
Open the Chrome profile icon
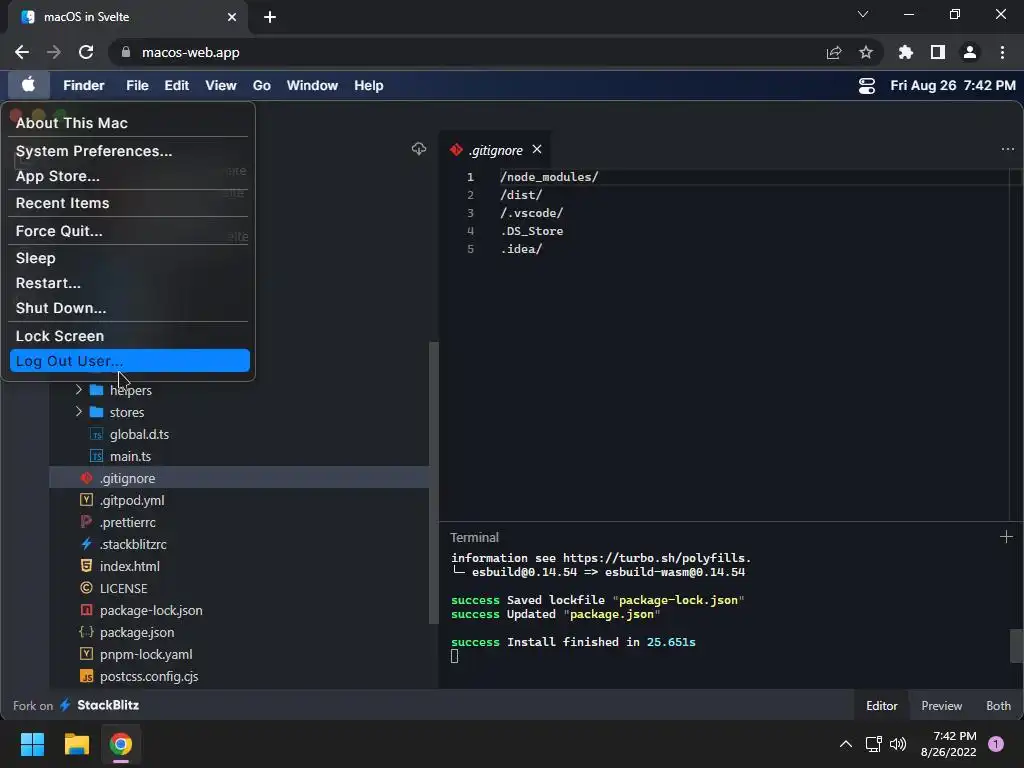pos(970,52)
